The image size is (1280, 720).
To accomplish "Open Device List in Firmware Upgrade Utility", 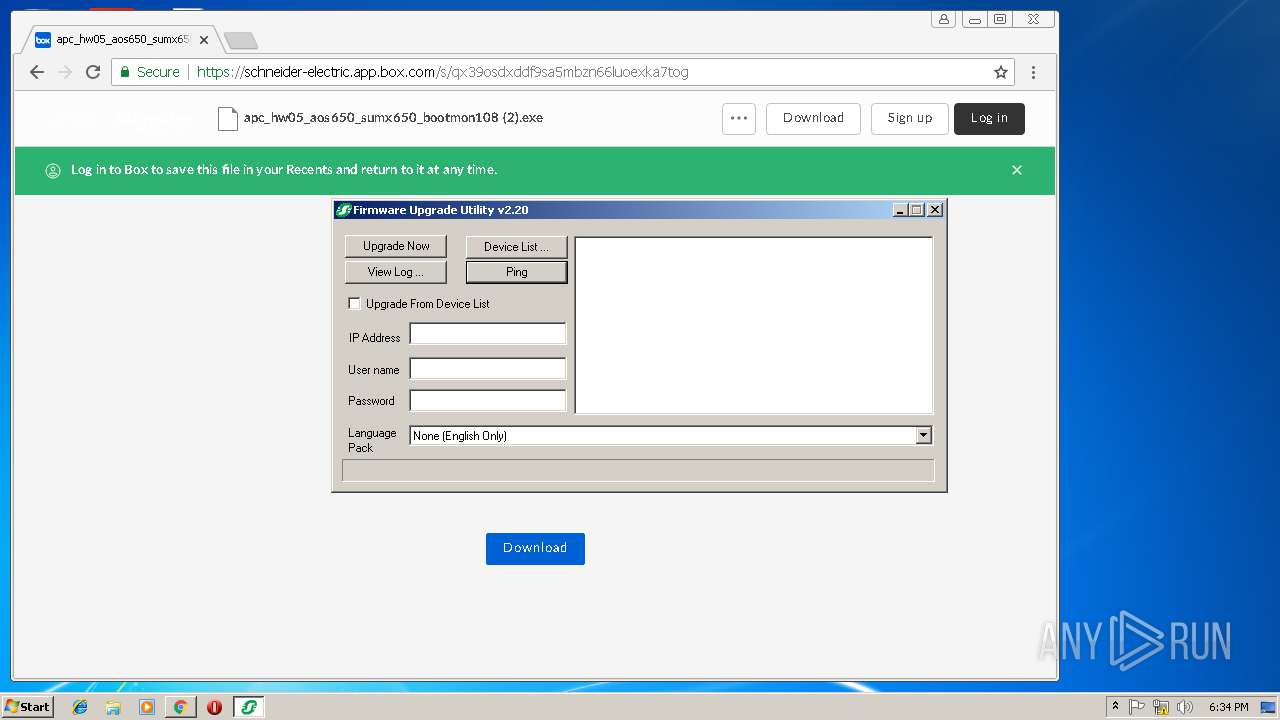I will coord(516,246).
